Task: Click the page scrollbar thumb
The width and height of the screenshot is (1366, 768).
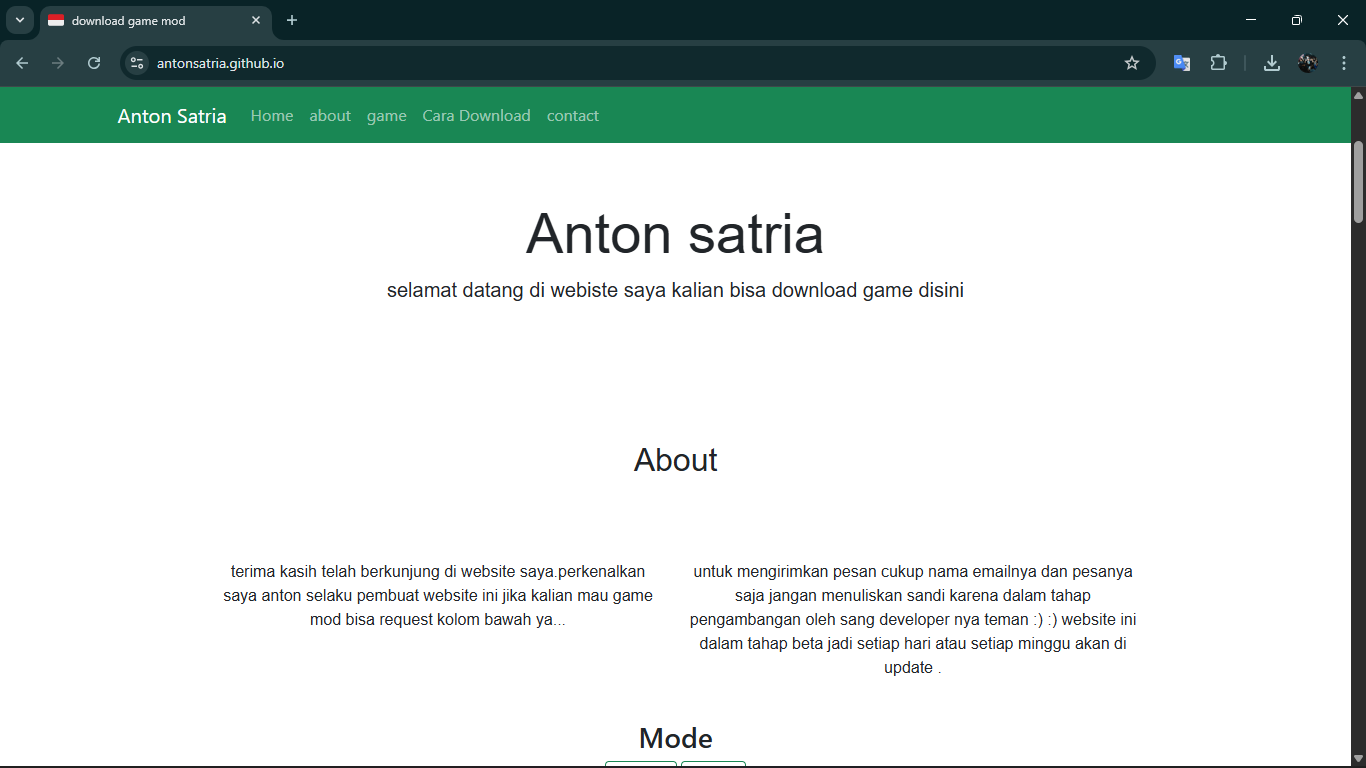Action: coord(1358,182)
